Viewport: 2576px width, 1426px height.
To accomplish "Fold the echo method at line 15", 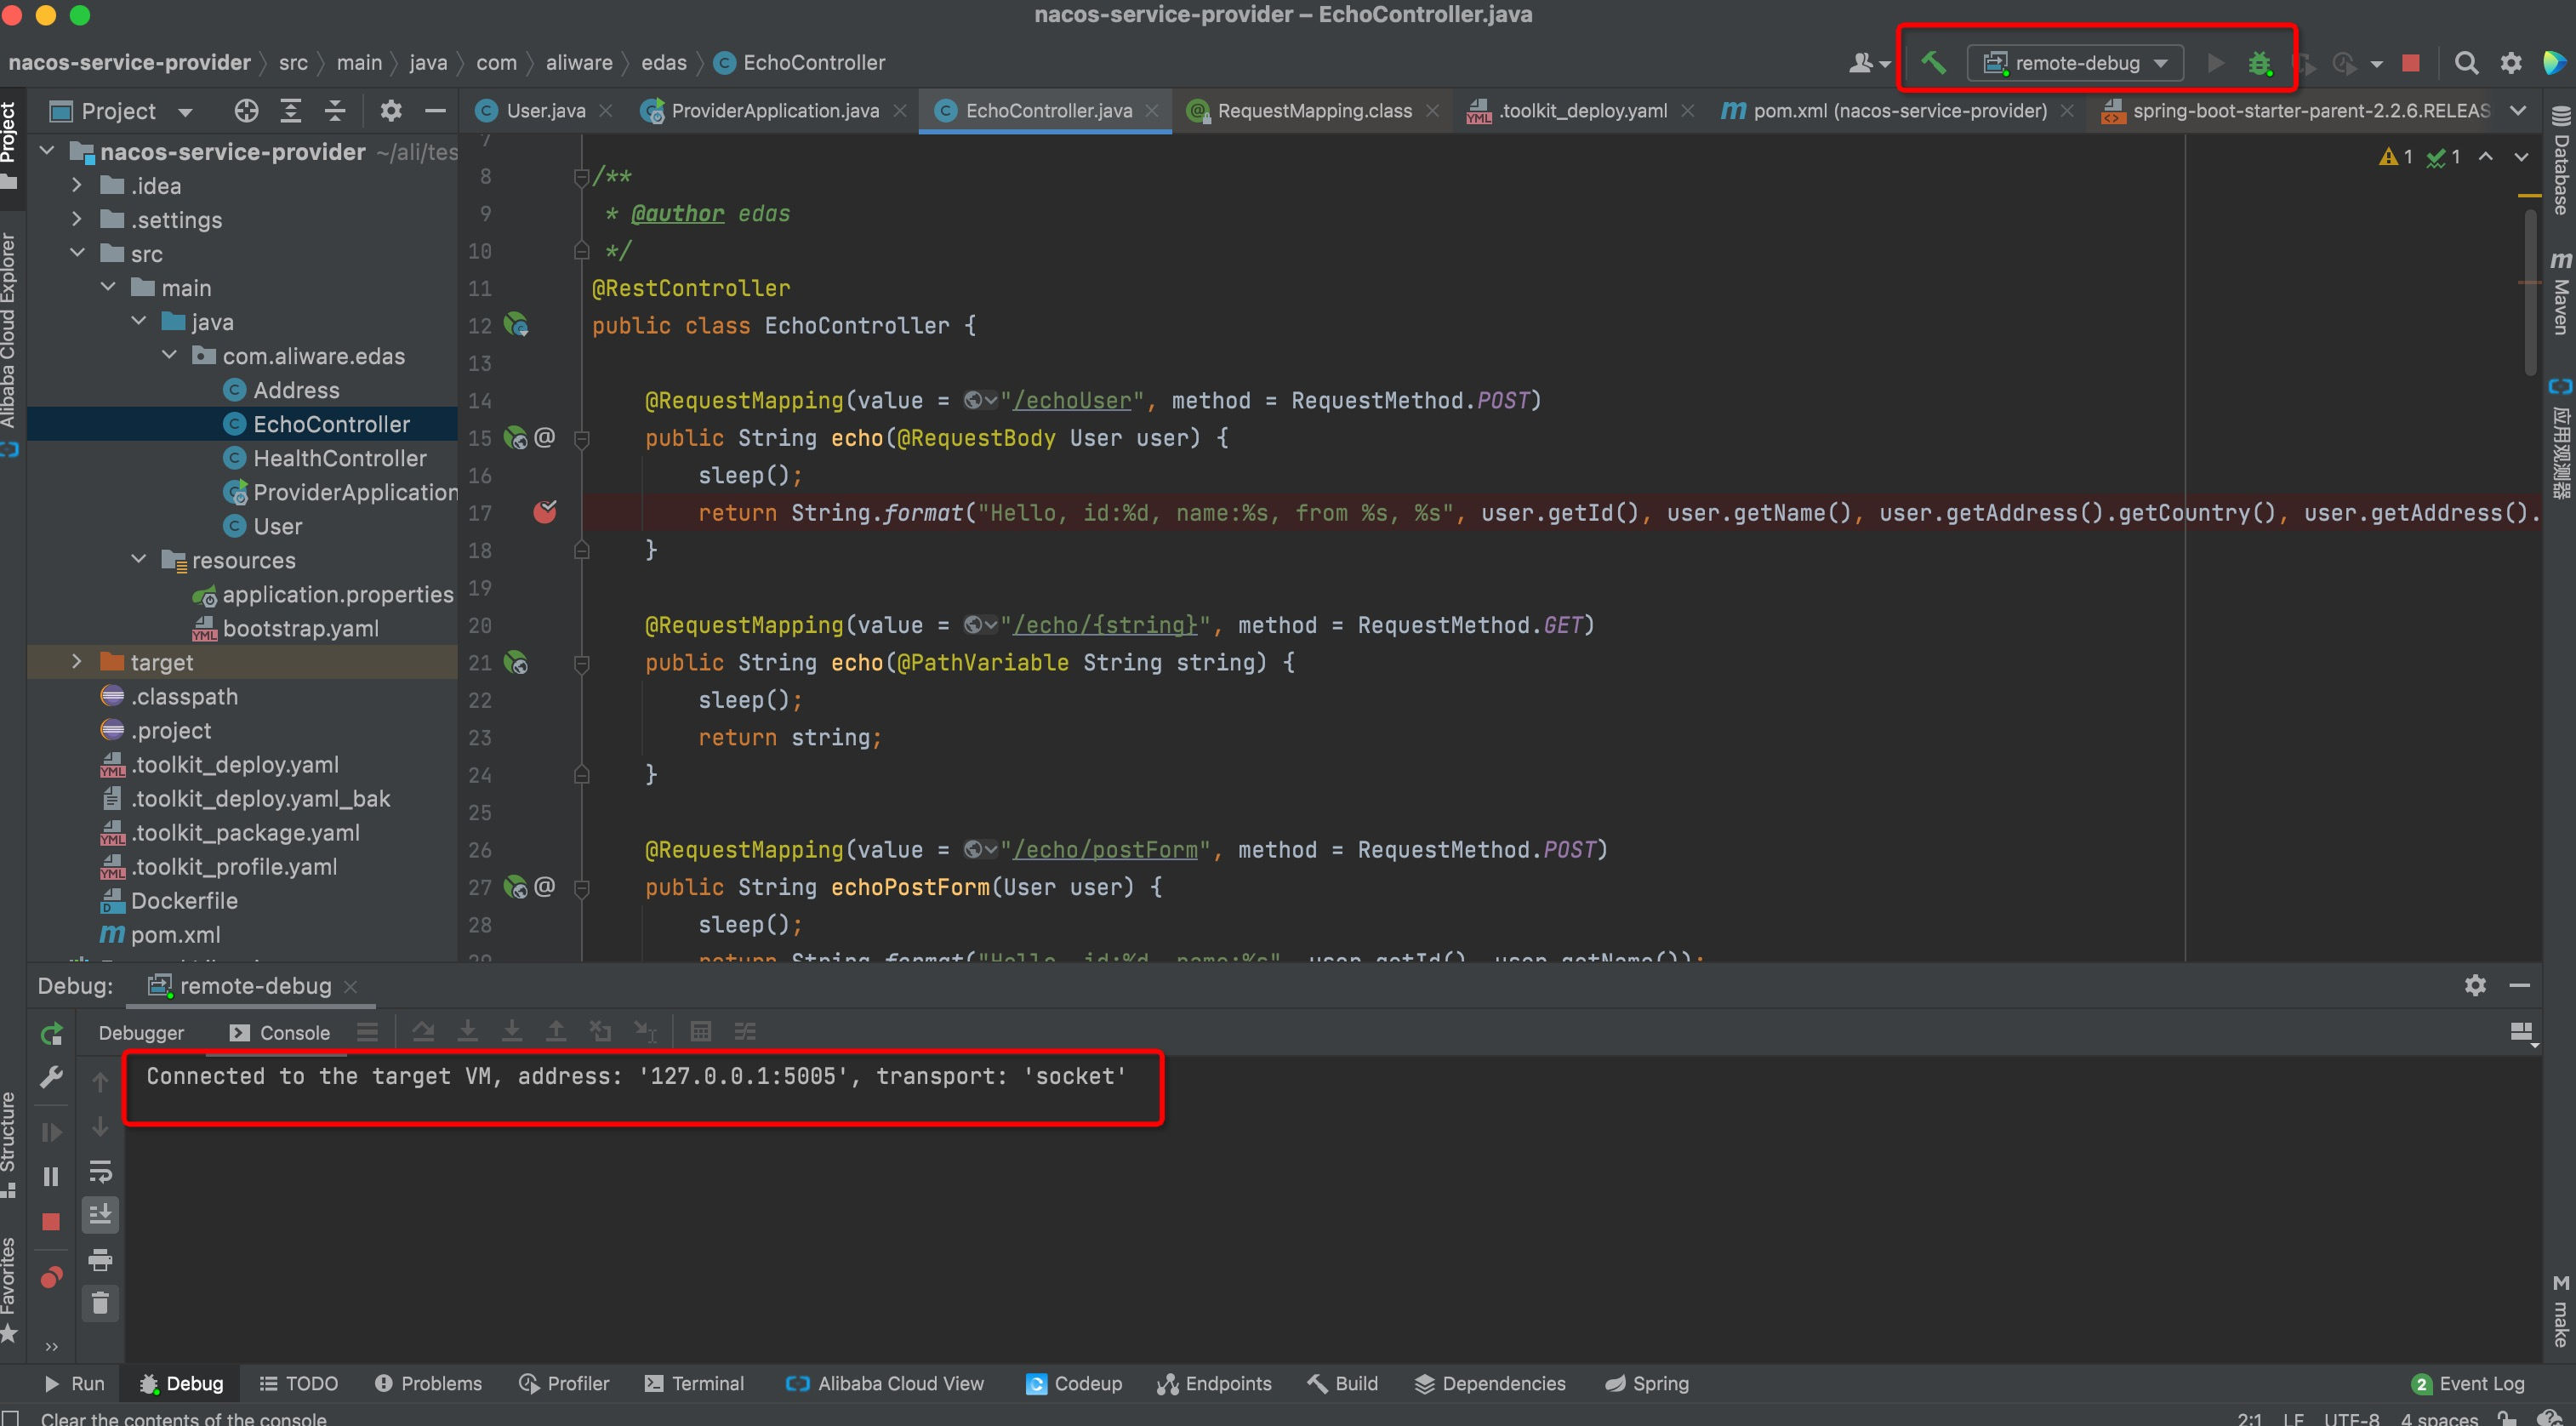I will (x=582, y=438).
